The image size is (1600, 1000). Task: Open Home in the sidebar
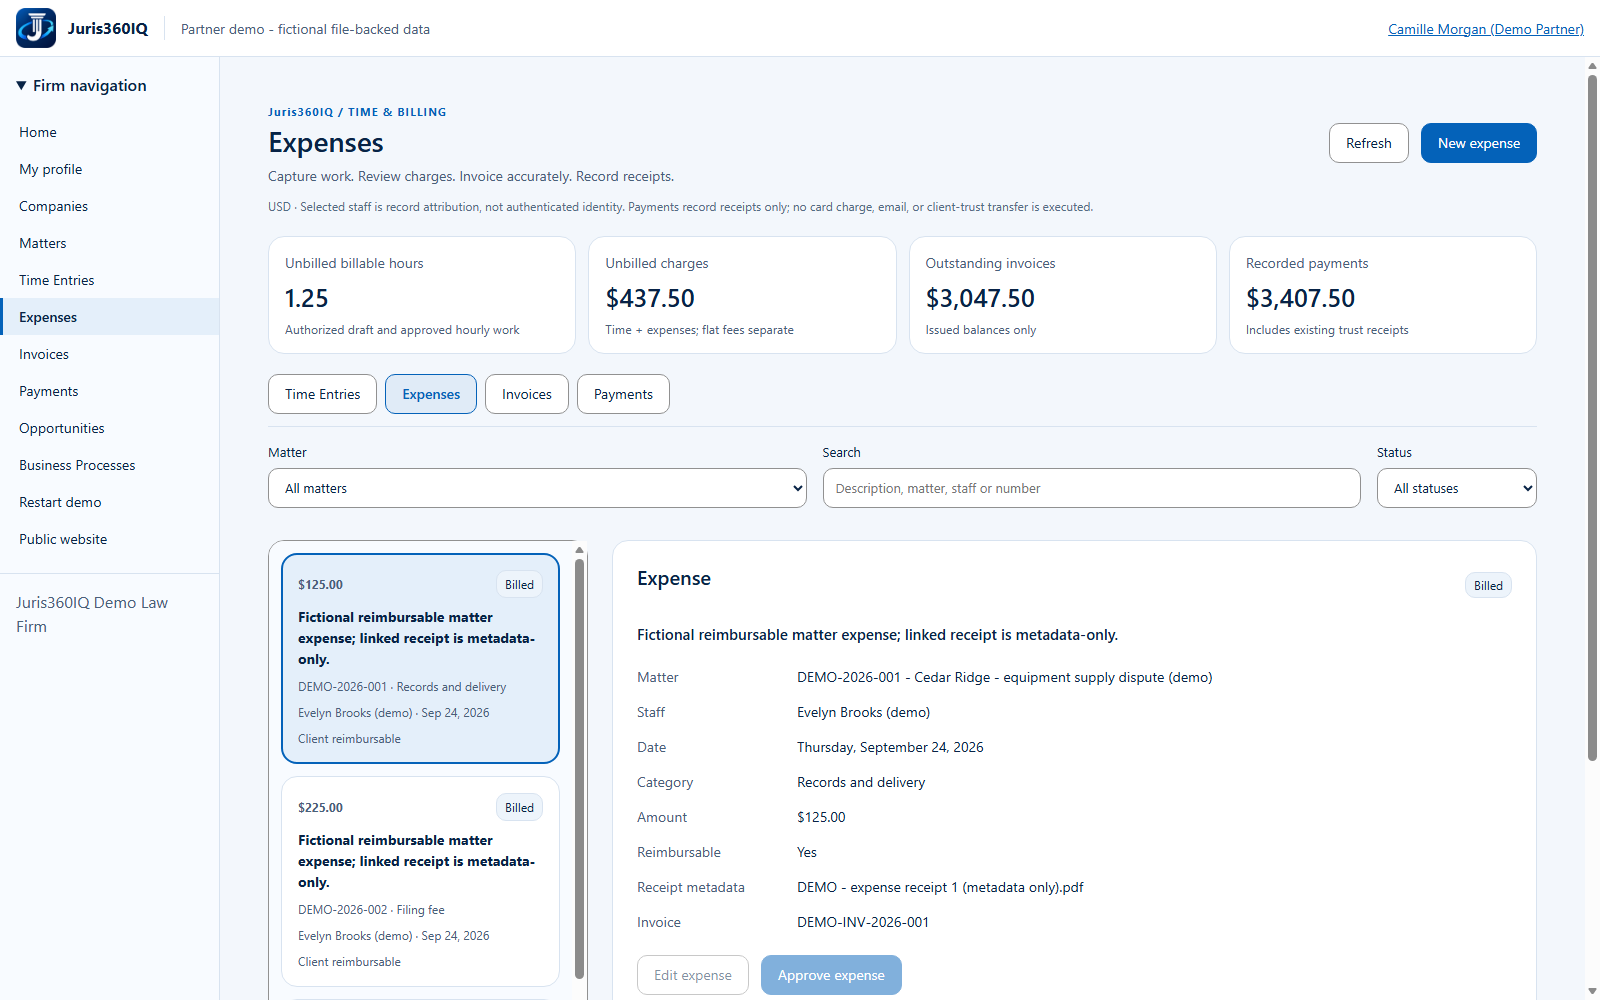point(109,132)
